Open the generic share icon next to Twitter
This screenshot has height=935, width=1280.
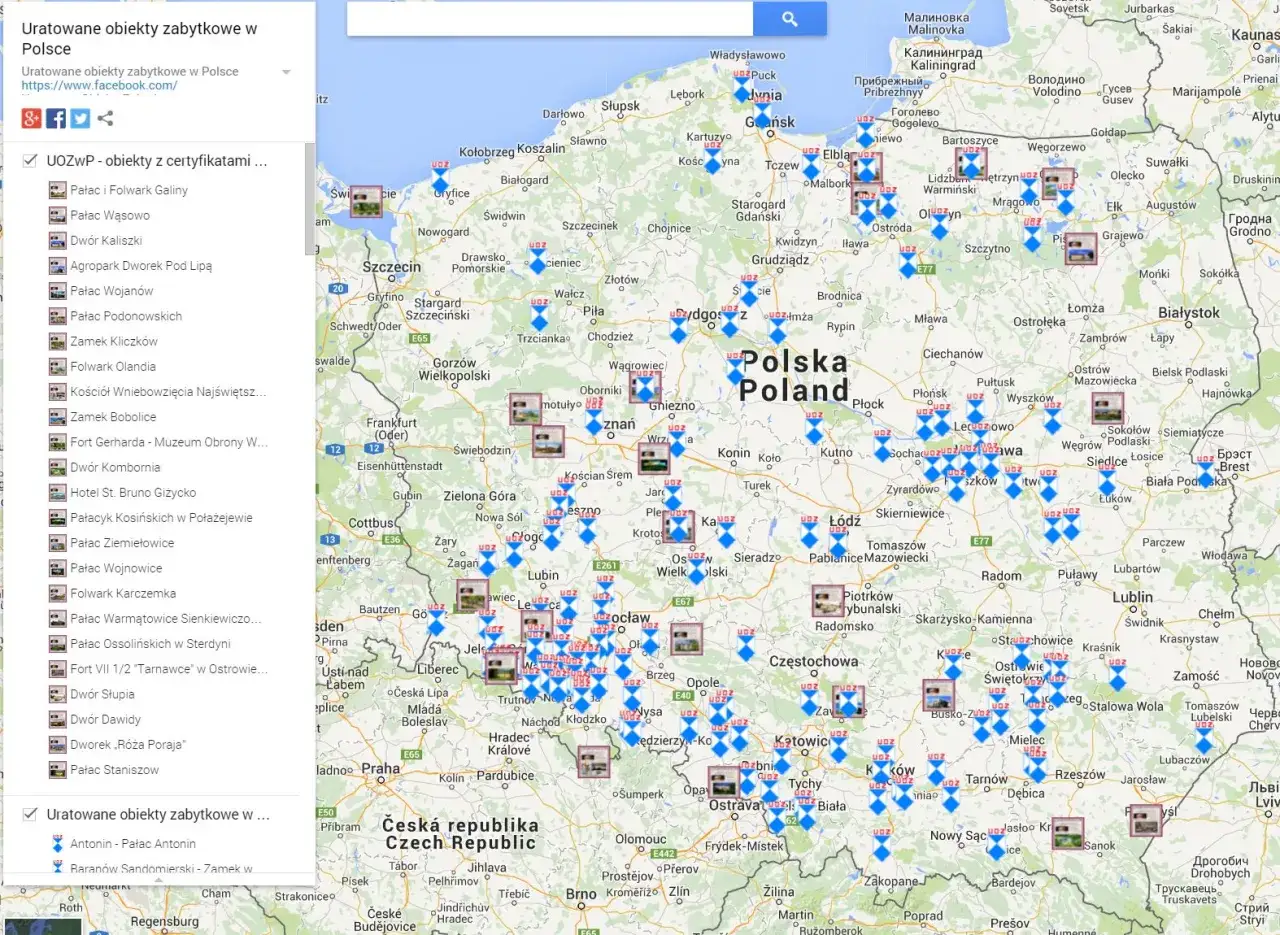click(x=104, y=118)
